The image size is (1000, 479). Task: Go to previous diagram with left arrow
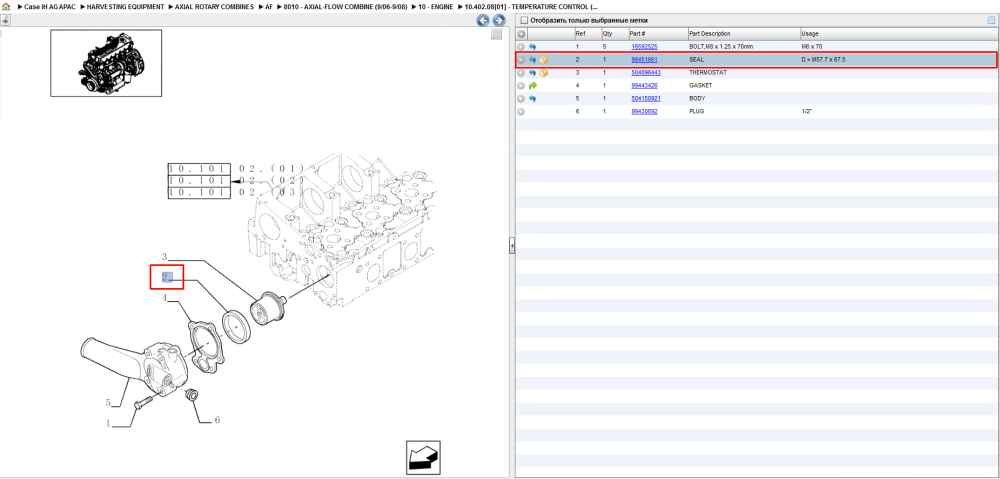(x=483, y=20)
